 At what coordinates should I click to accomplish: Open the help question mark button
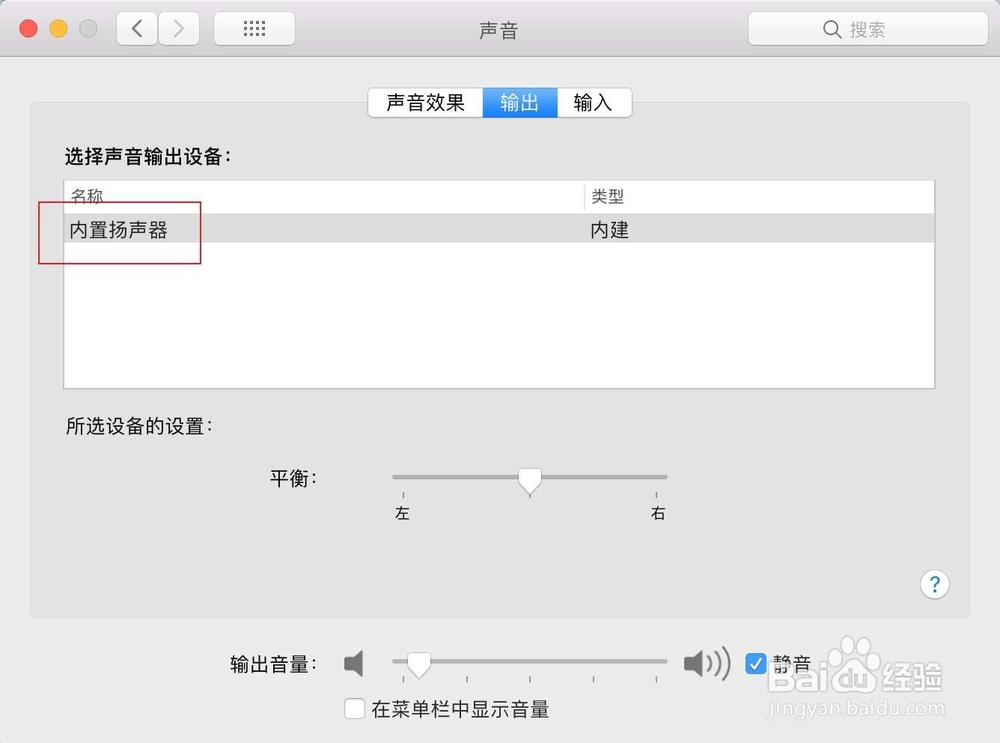(x=934, y=584)
